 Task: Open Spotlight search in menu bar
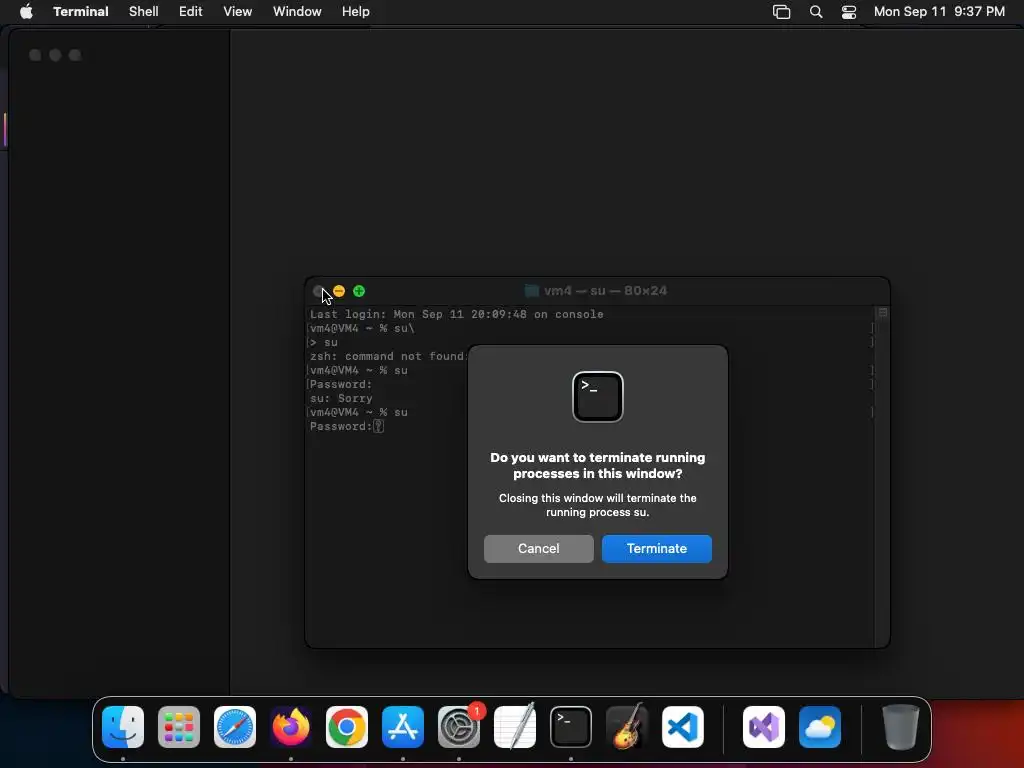[816, 12]
